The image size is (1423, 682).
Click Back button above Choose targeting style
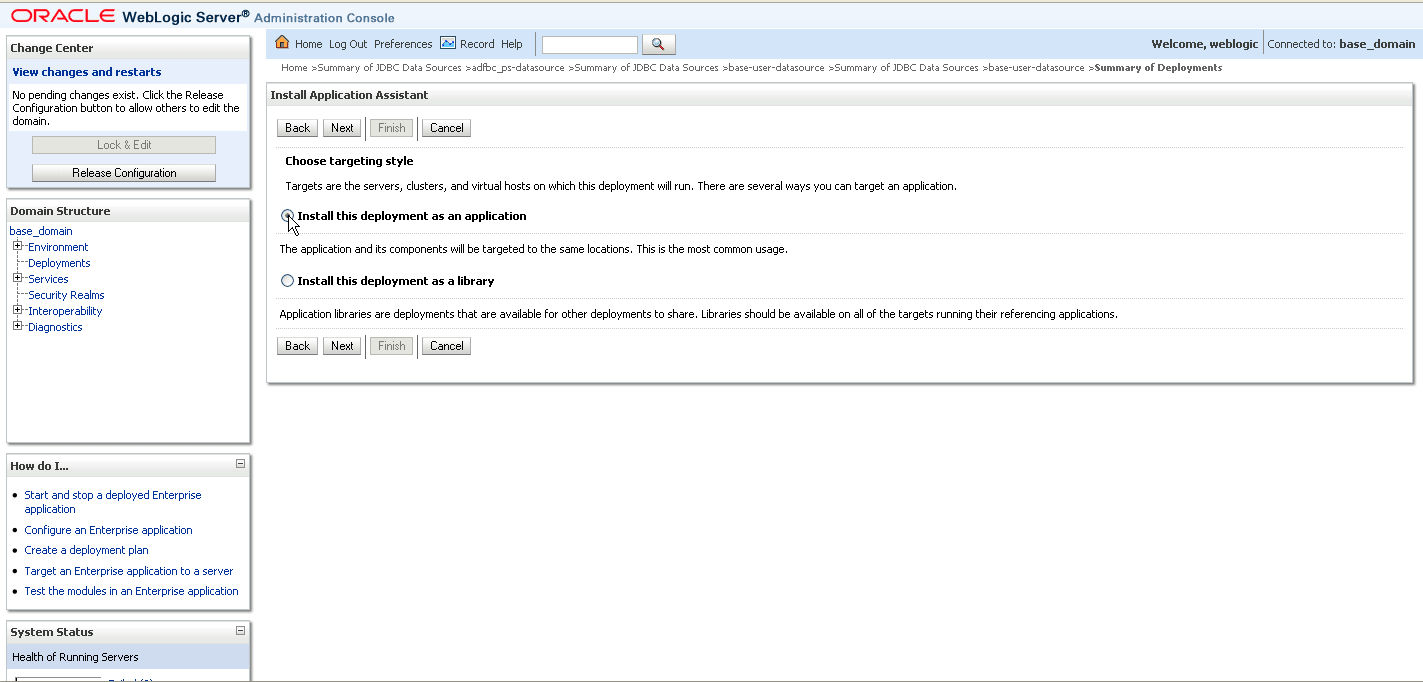pos(298,128)
